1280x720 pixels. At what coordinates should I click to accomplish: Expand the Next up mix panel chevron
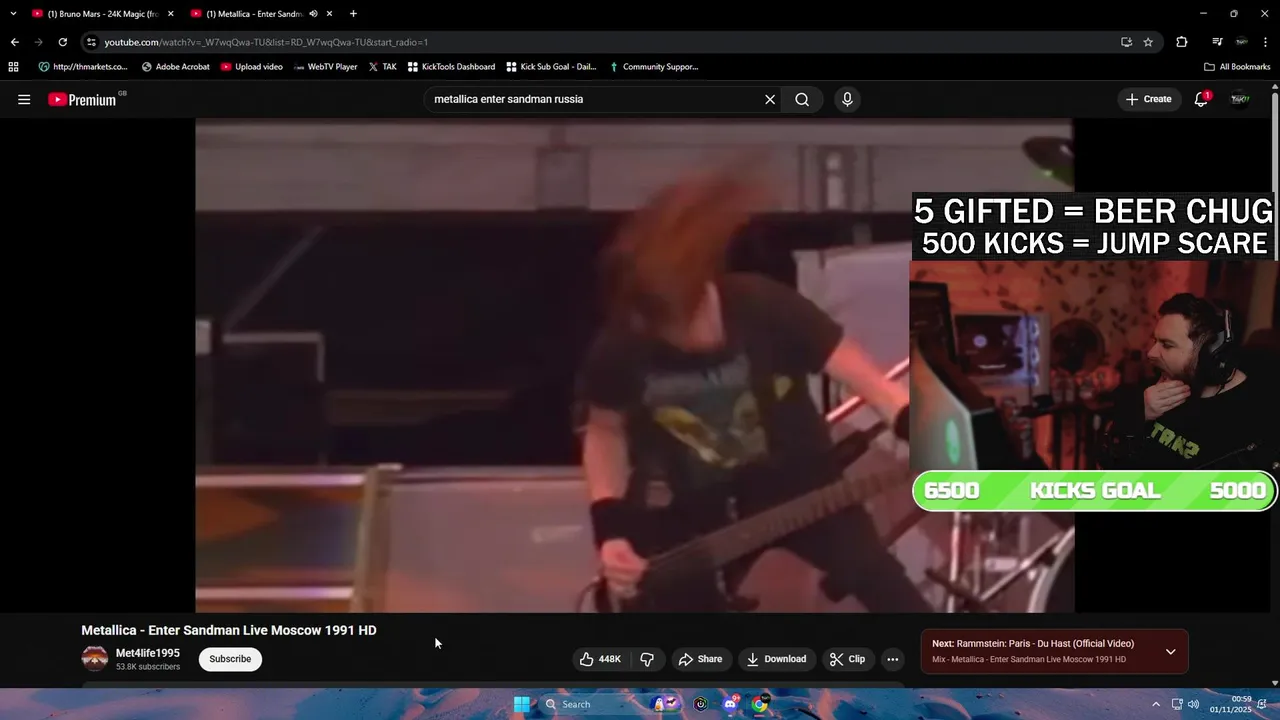point(1170,652)
